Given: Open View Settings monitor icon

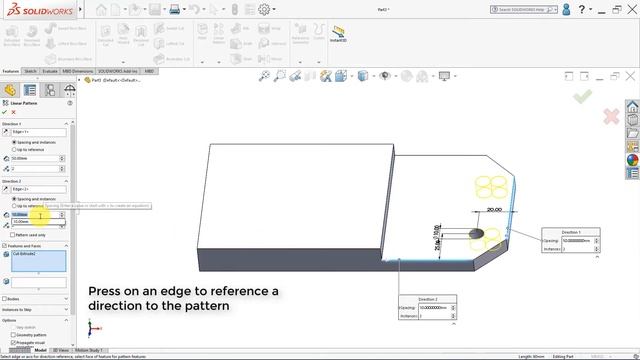Looking at the screenshot, I should tap(444, 76).
